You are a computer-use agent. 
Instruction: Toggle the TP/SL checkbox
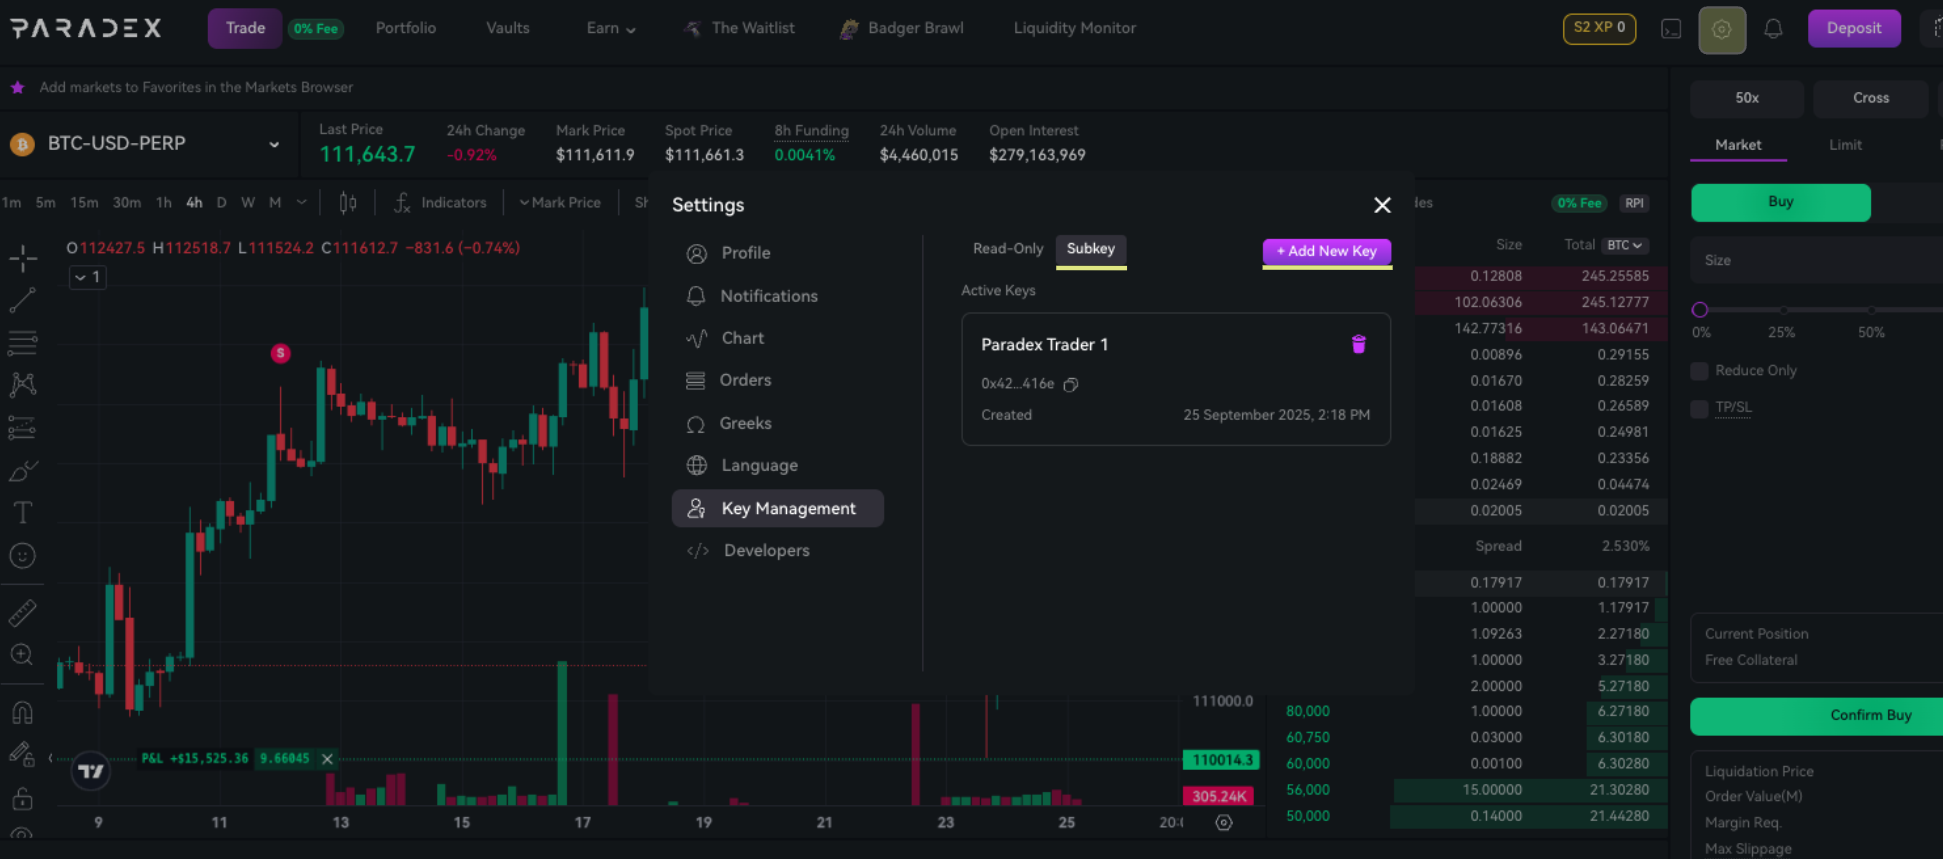(x=1699, y=408)
